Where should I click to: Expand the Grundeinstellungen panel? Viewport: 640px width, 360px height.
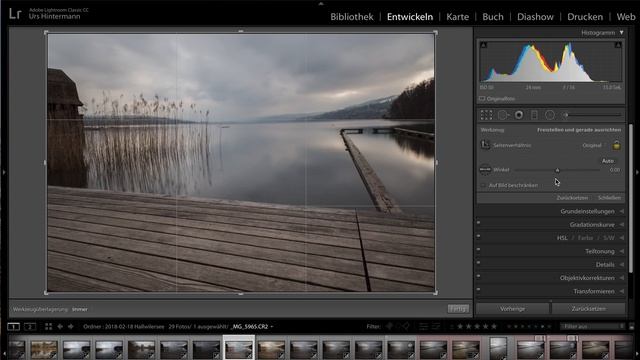[622, 211]
